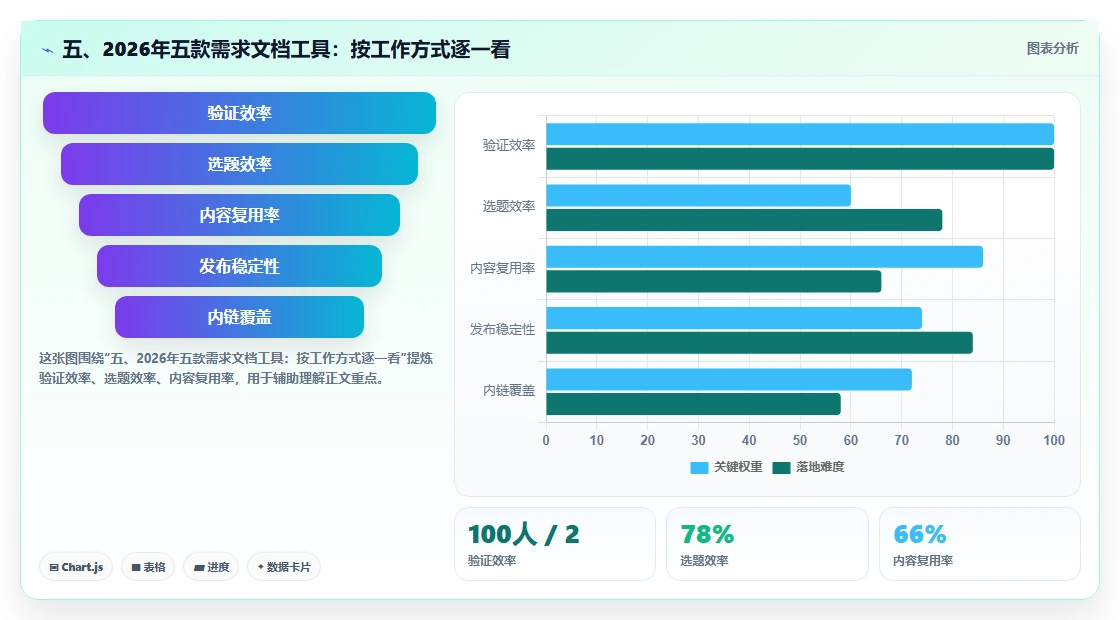Click the x-axis tick label 50

tap(800, 441)
